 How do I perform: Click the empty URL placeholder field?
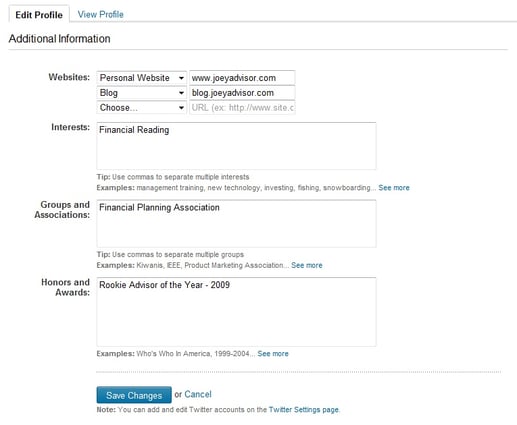tap(242, 108)
